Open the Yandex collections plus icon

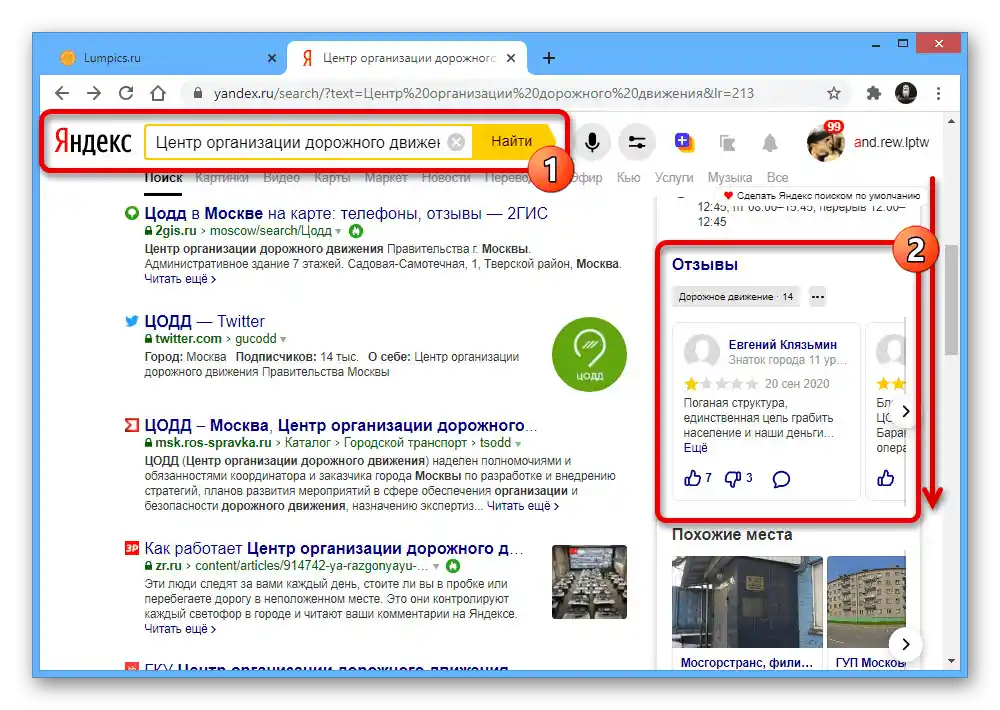(x=683, y=142)
